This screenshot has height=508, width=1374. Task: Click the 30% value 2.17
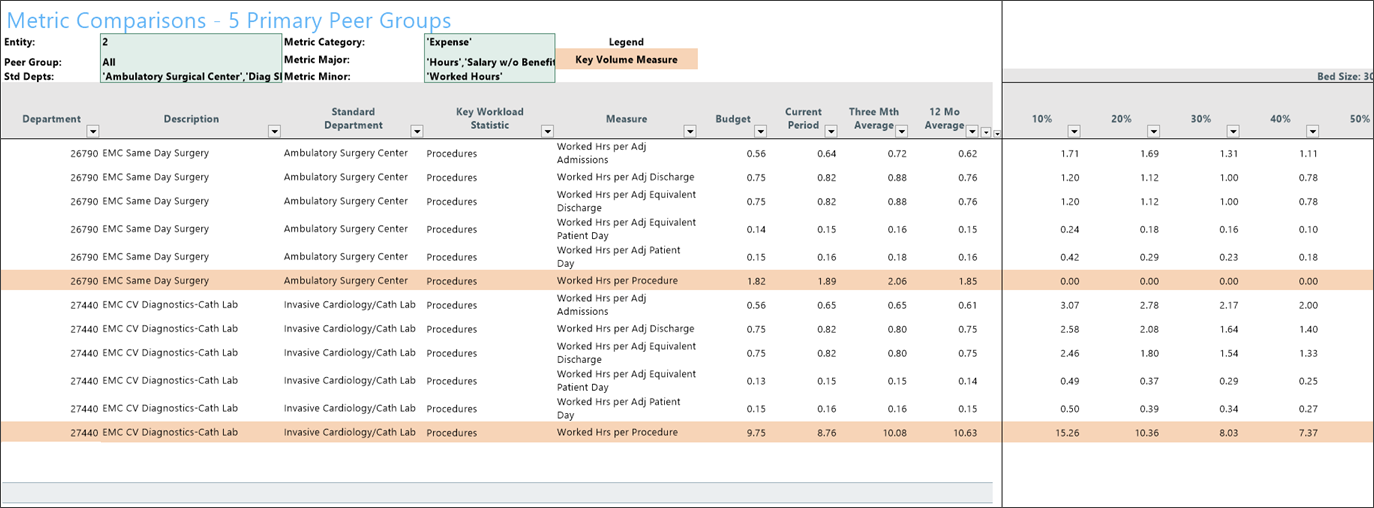click(1228, 305)
